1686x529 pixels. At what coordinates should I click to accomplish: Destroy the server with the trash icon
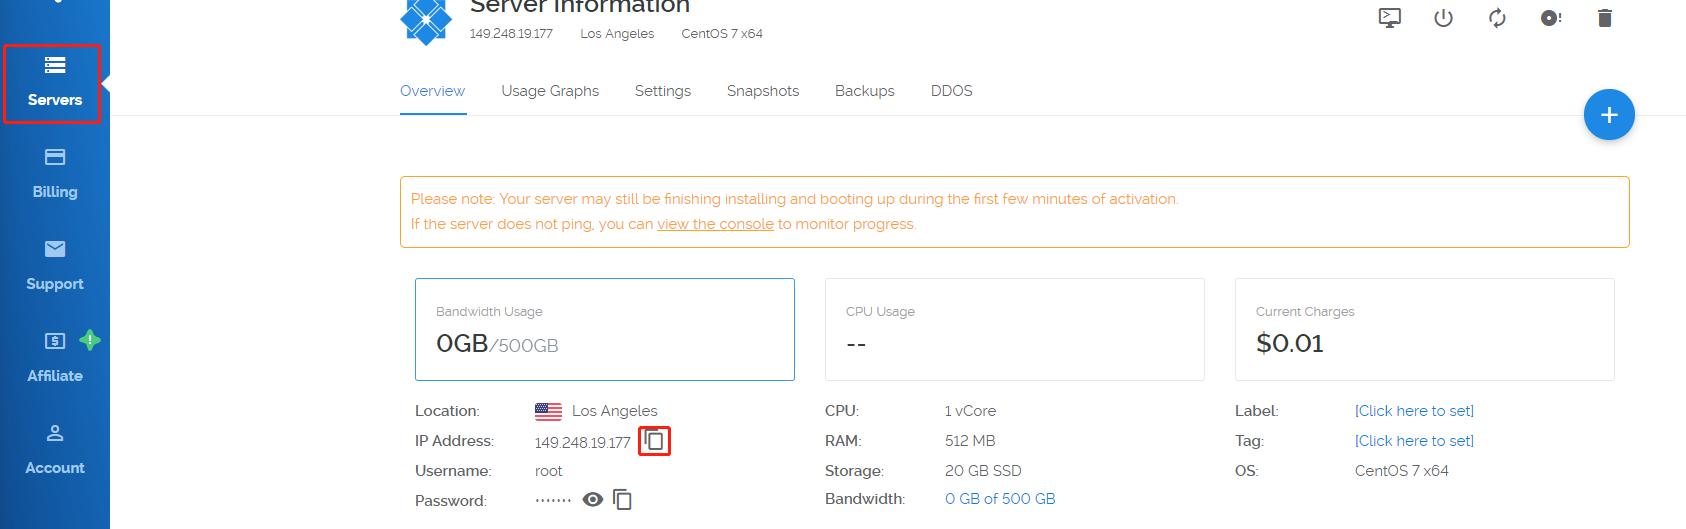[1605, 18]
